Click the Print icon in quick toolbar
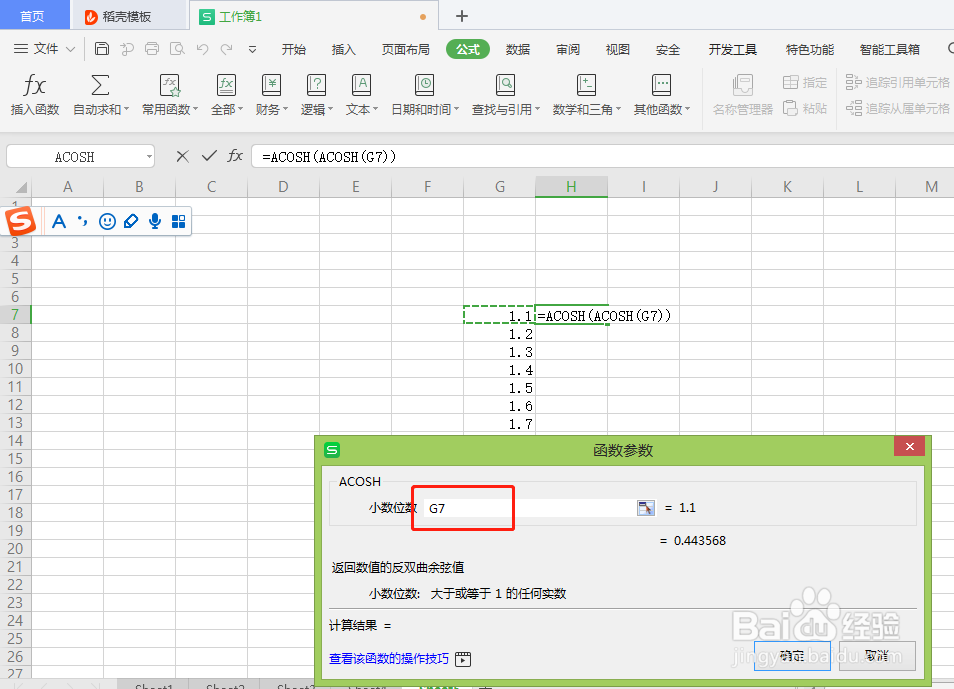The height and width of the screenshot is (689, 954). (151, 49)
